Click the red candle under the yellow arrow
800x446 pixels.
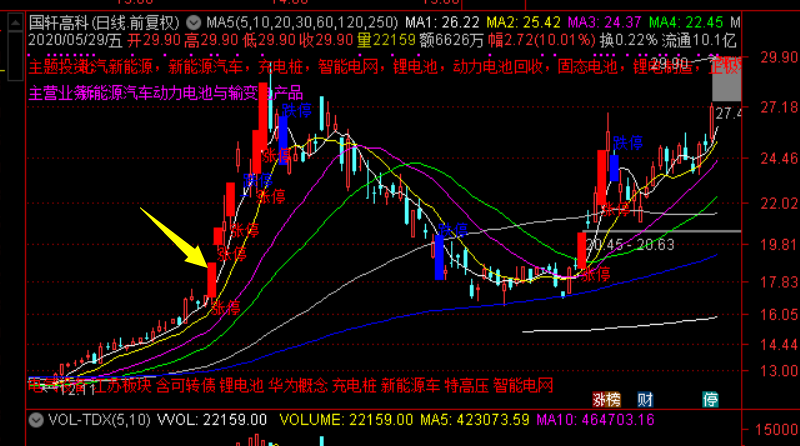tap(212, 280)
